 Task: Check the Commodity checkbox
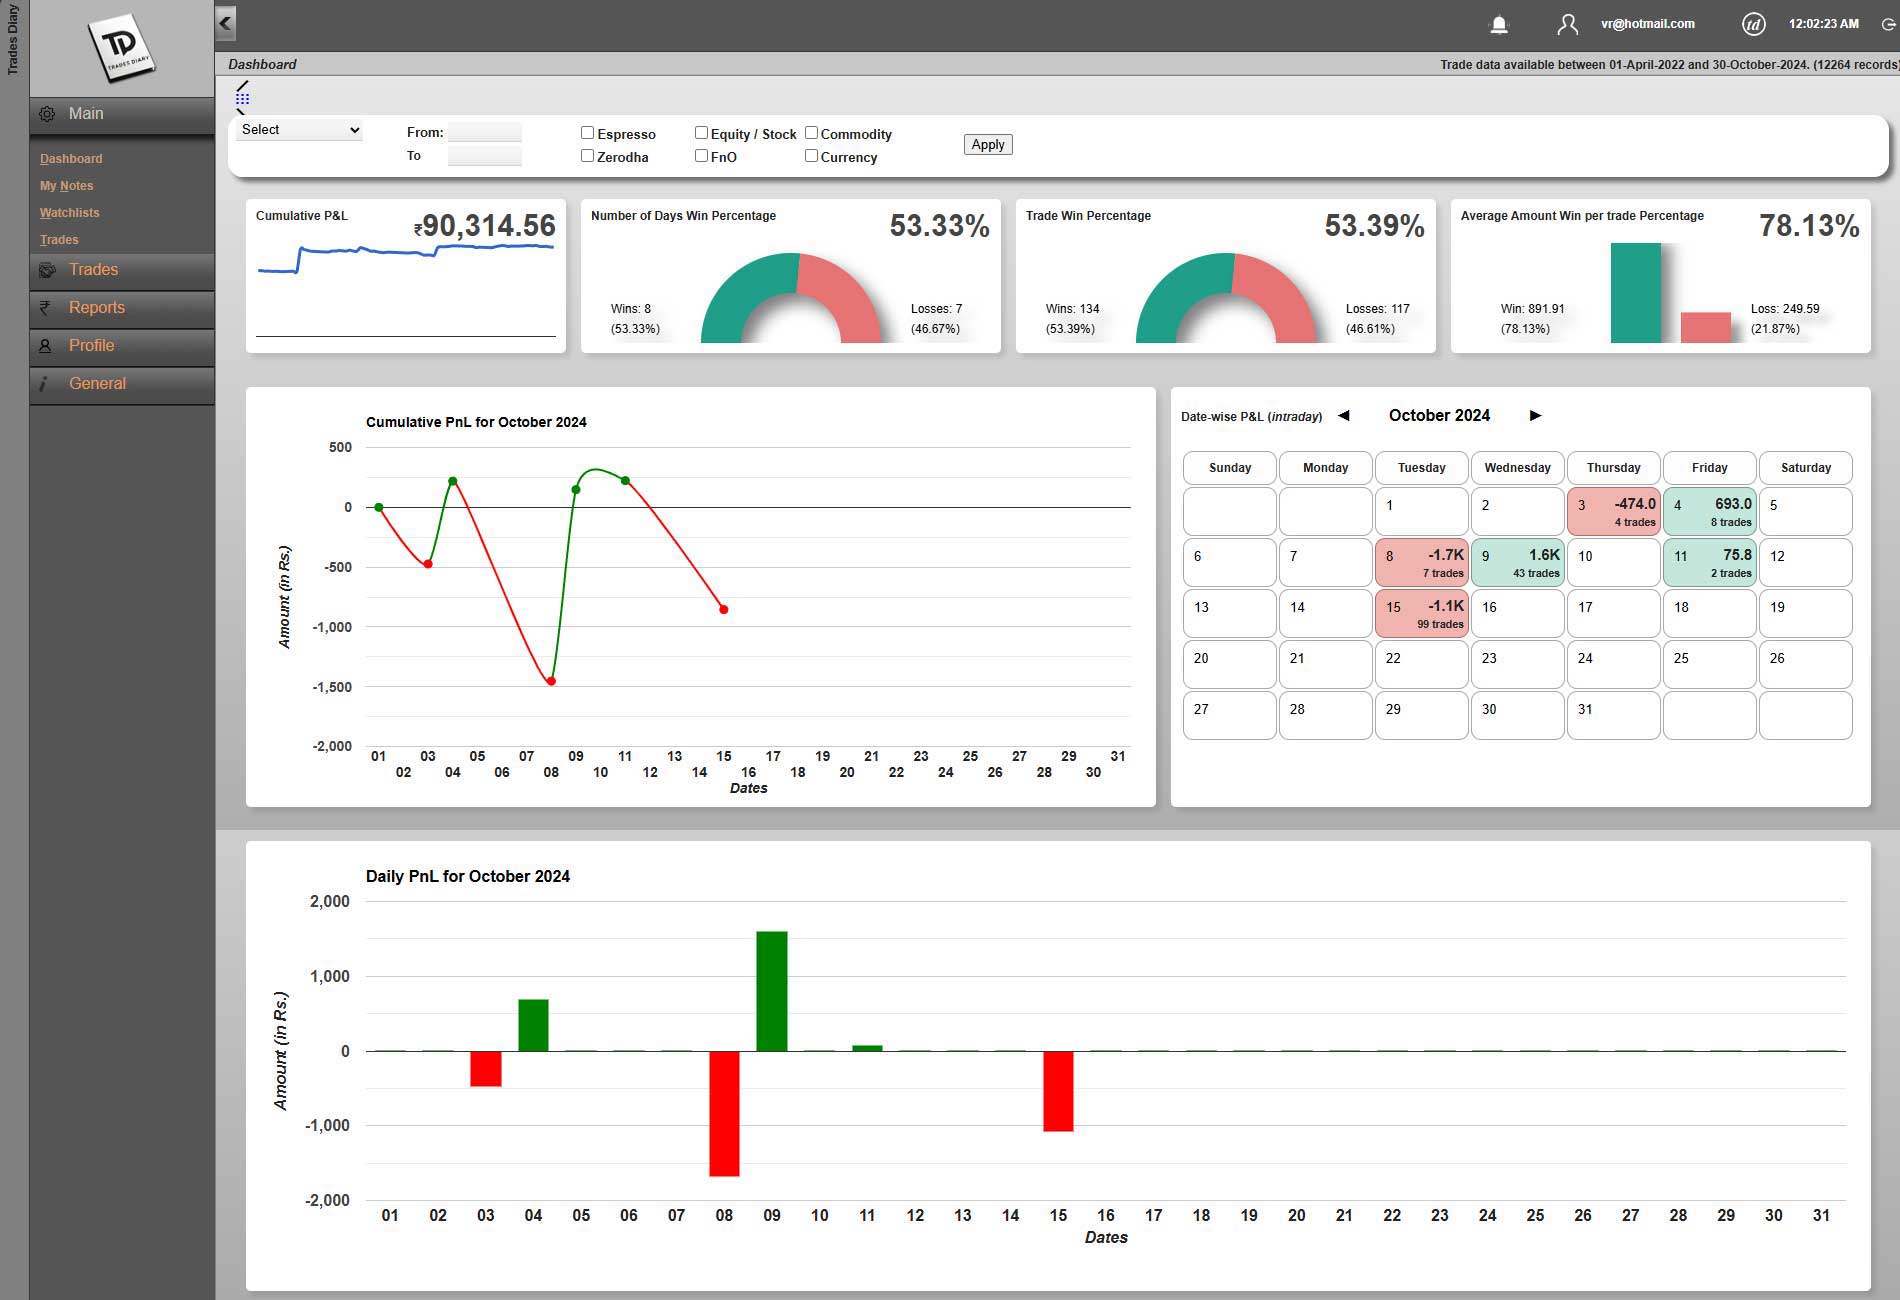pyautogui.click(x=811, y=132)
